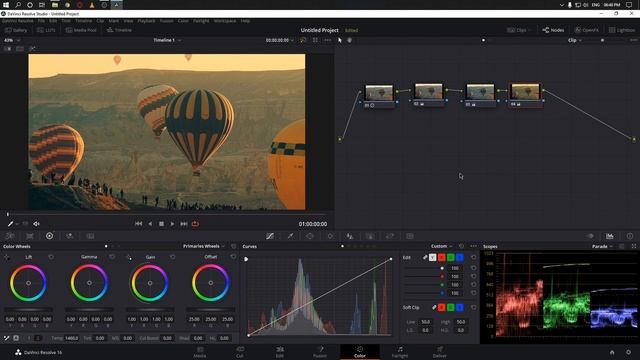The width and height of the screenshot is (640, 360).
Task: Toggle the blue curve edit channel
Action: pos(460,257)
